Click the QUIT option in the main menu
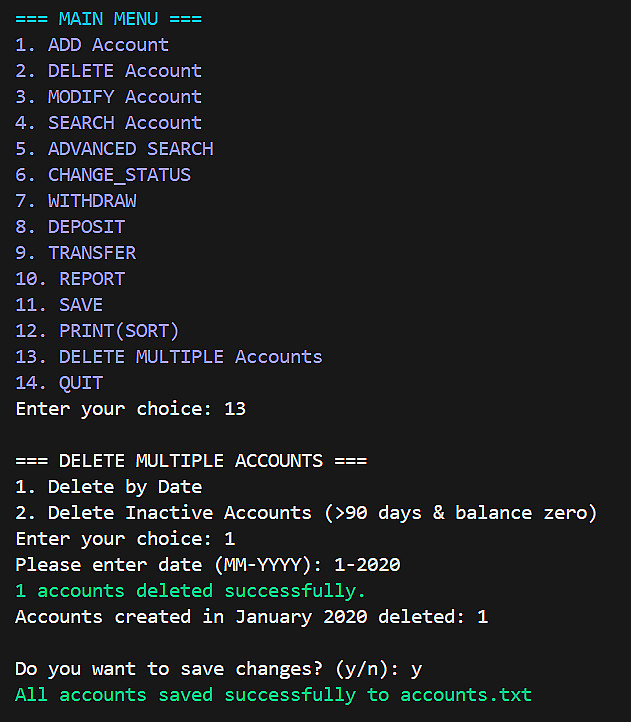Viewport: 631px width, 722px height. pyautogui.click(x=59, y=383)
